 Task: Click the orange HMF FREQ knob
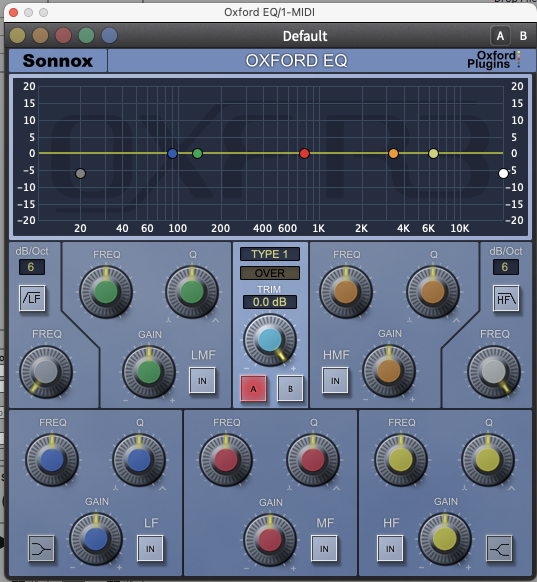(346, 292)
